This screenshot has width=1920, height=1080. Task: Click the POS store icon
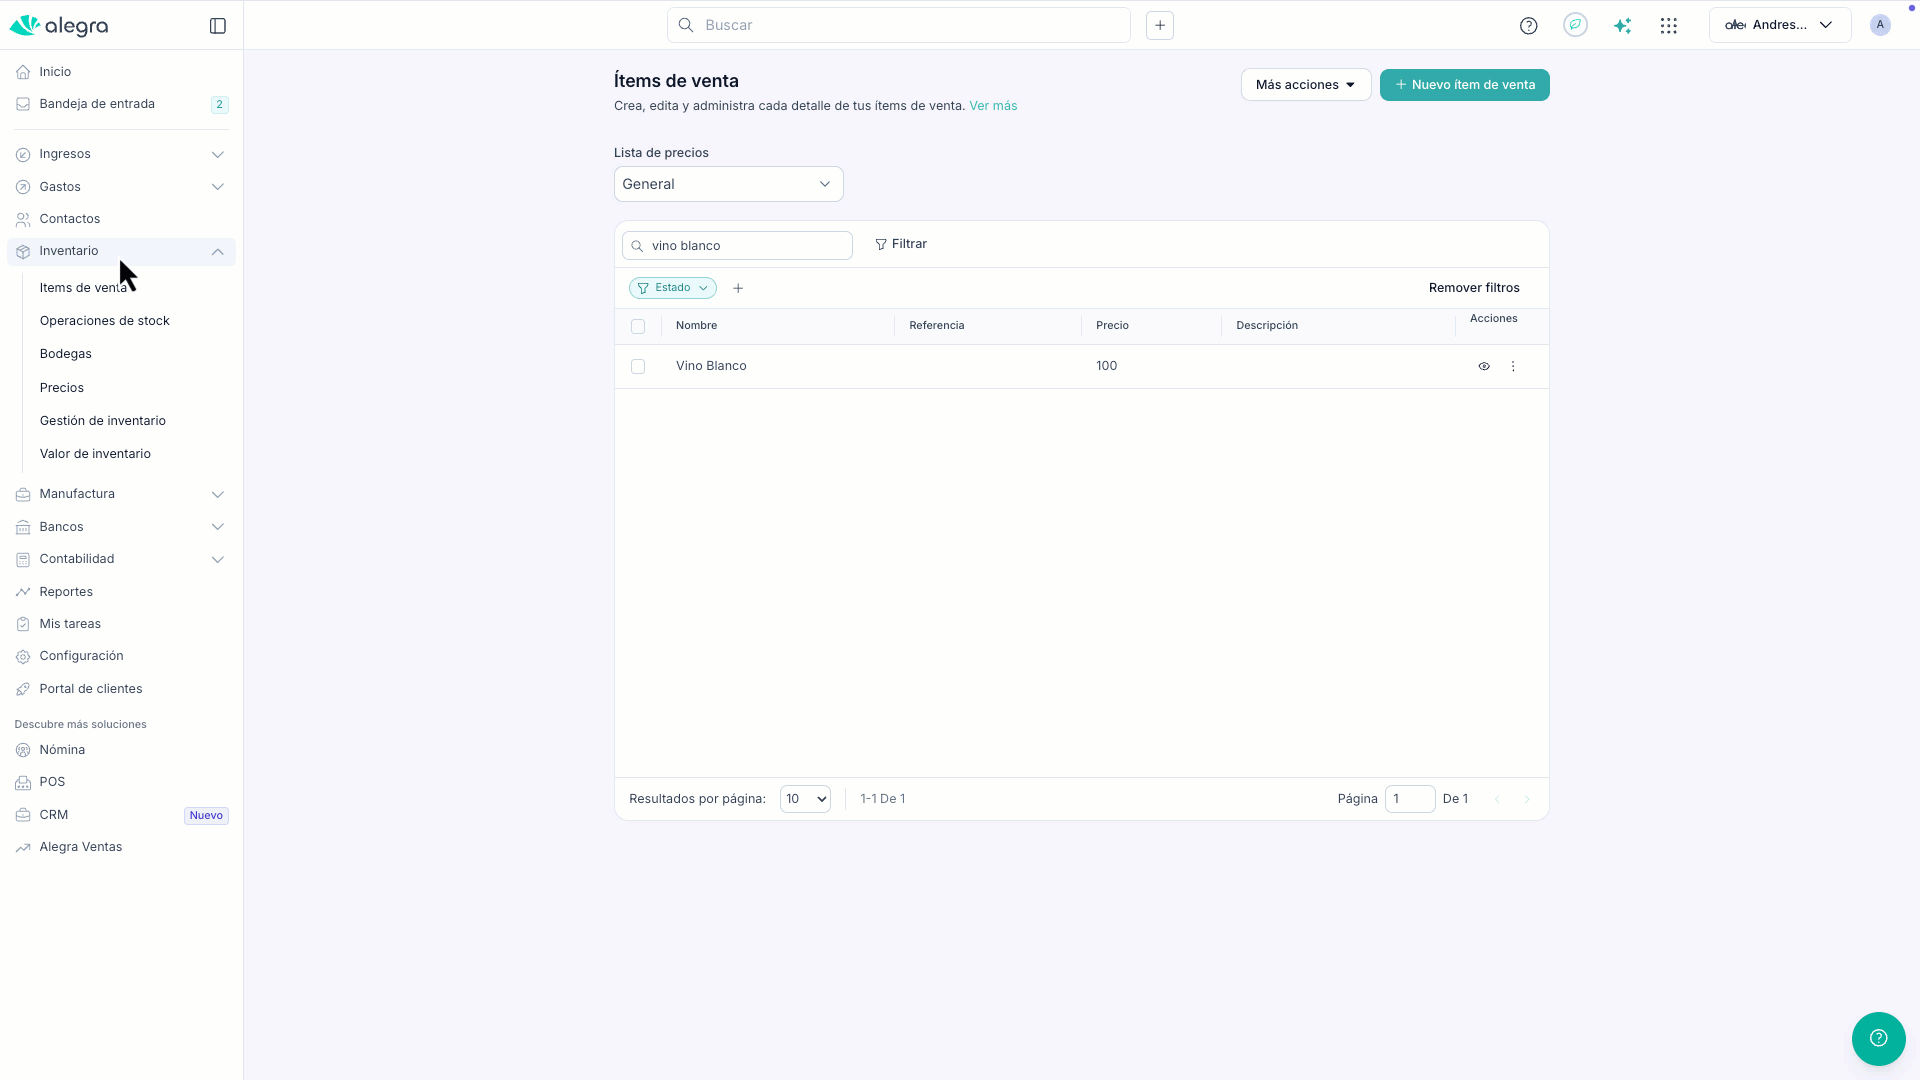(23, 783)
